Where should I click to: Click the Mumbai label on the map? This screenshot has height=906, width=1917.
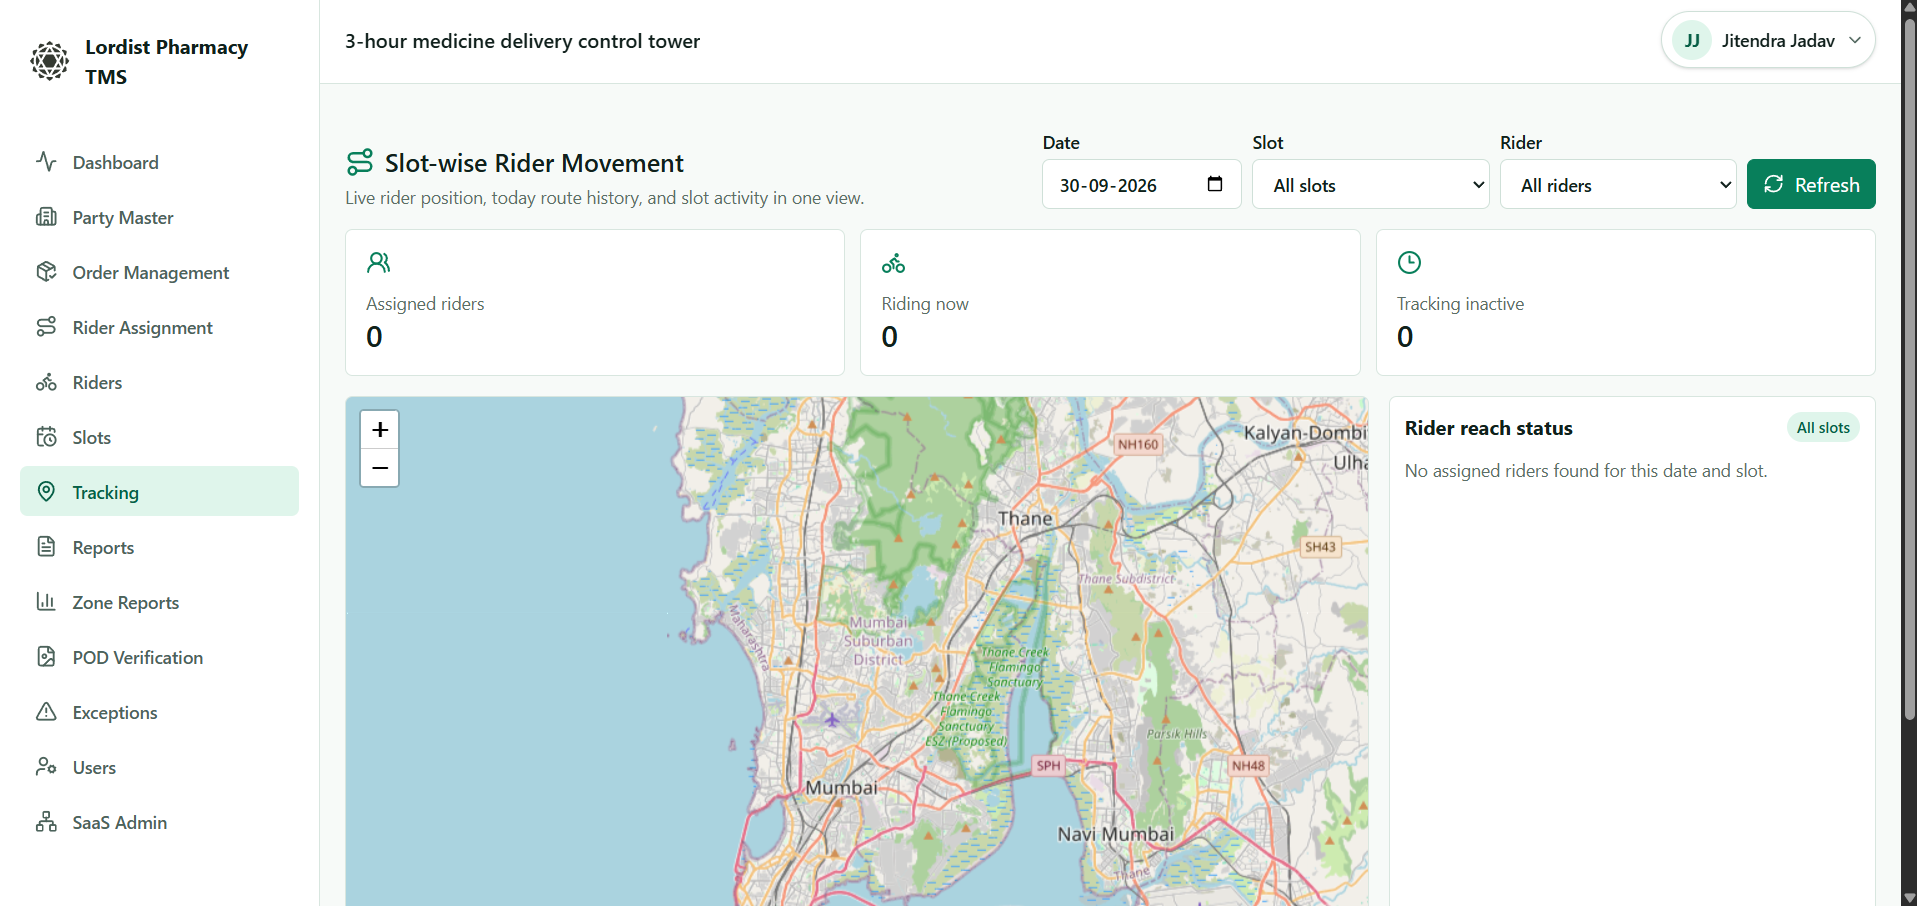841,788
